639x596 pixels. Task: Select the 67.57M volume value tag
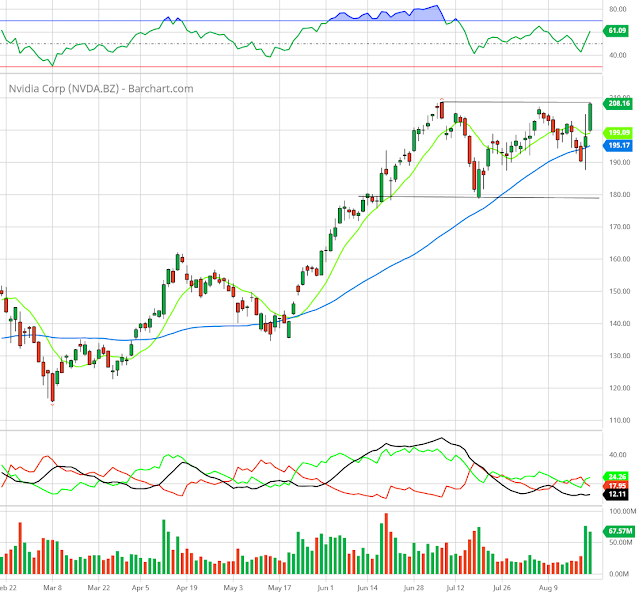[x=619, y=531]
